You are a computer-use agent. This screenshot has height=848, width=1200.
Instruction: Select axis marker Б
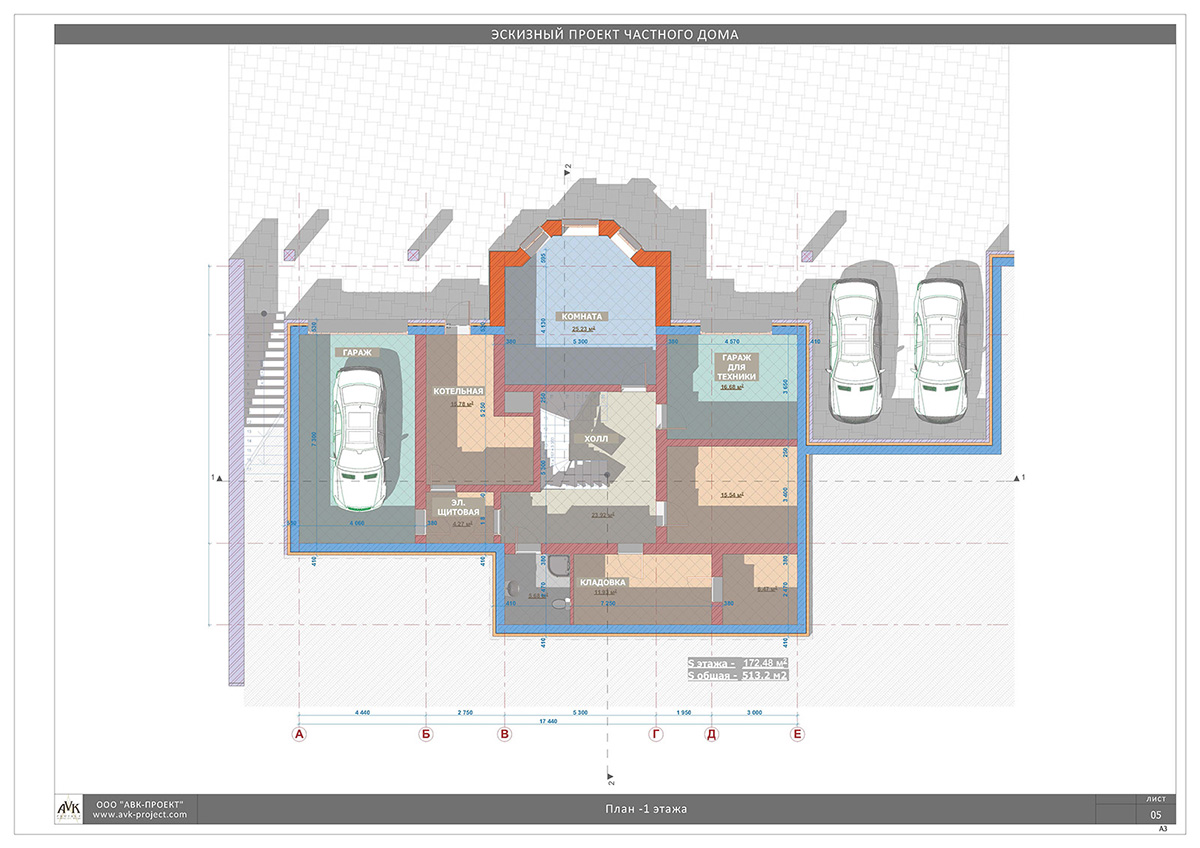(427, 735)
